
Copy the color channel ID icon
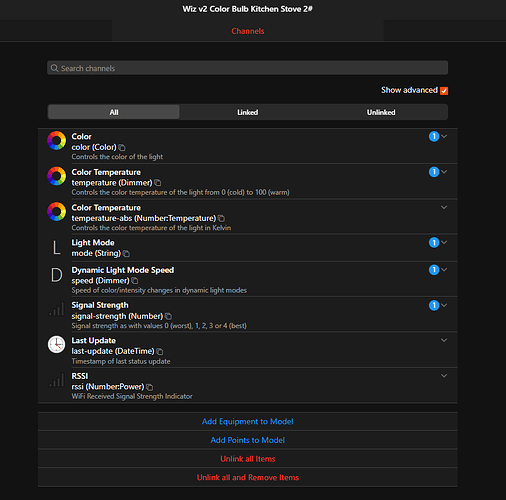pyautogui.click(x=122, y=147)
